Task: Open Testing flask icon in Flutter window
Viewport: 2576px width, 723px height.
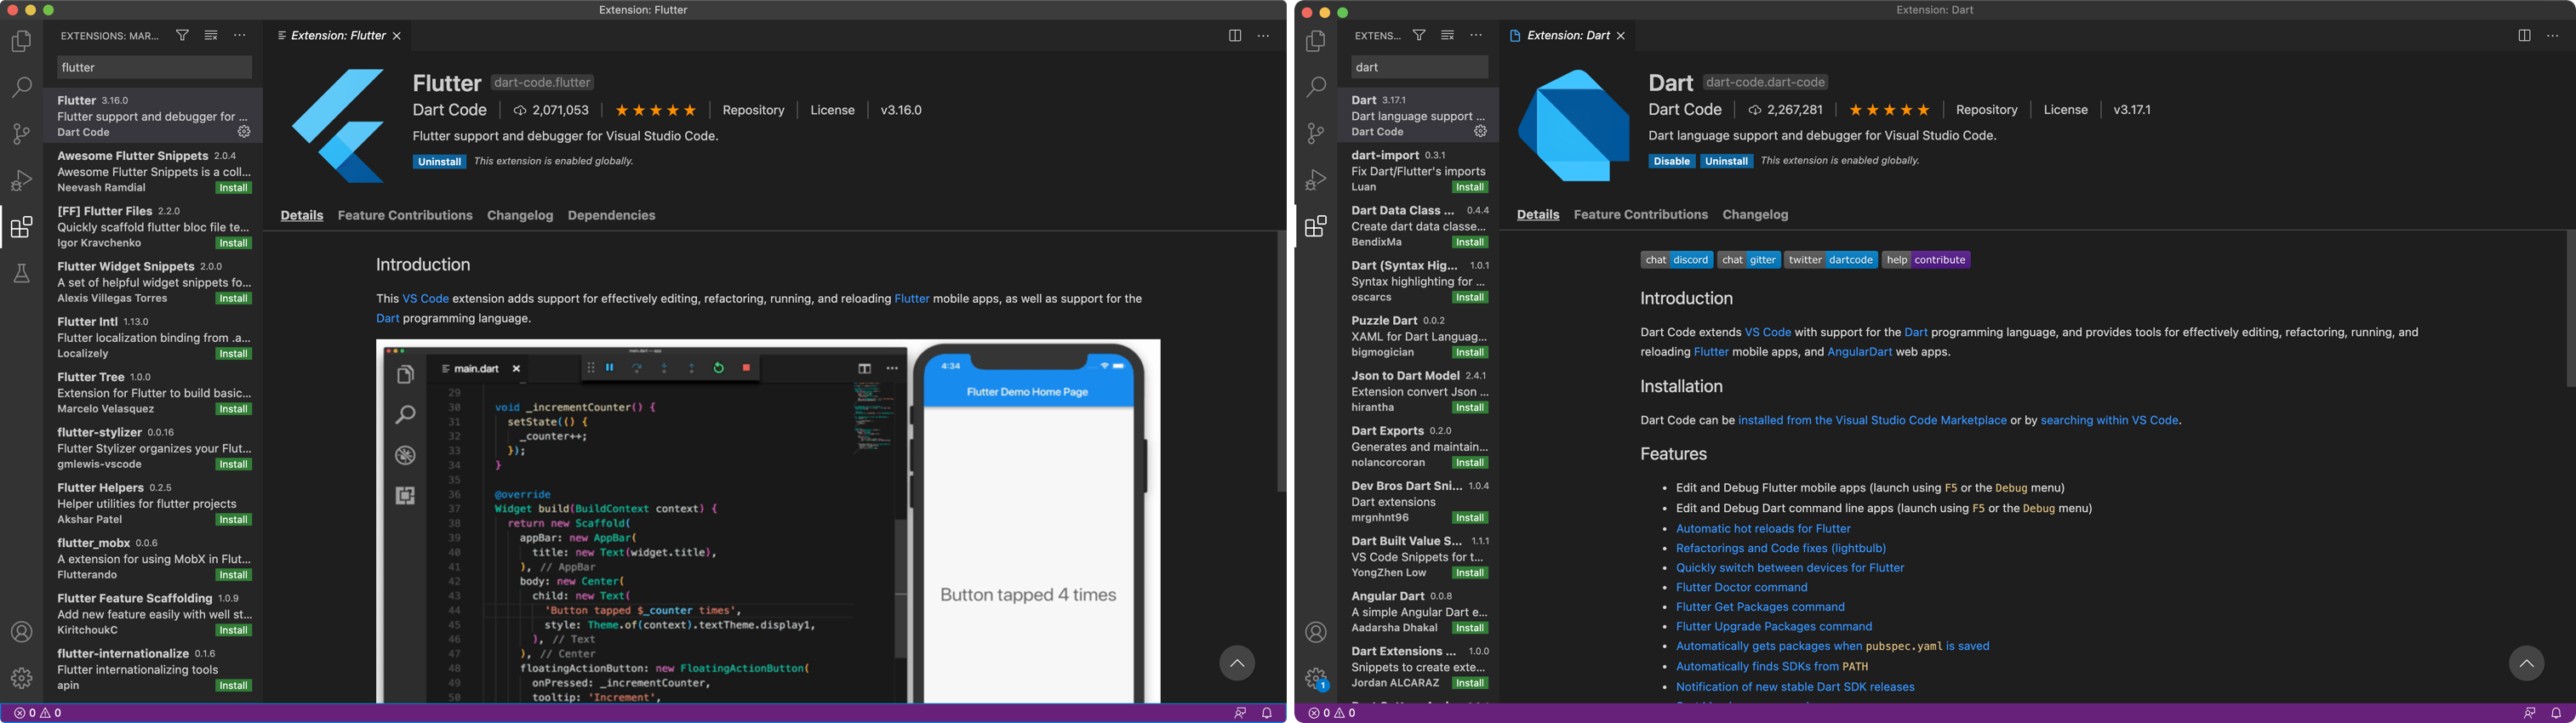Action: click(x=21, y=273)
